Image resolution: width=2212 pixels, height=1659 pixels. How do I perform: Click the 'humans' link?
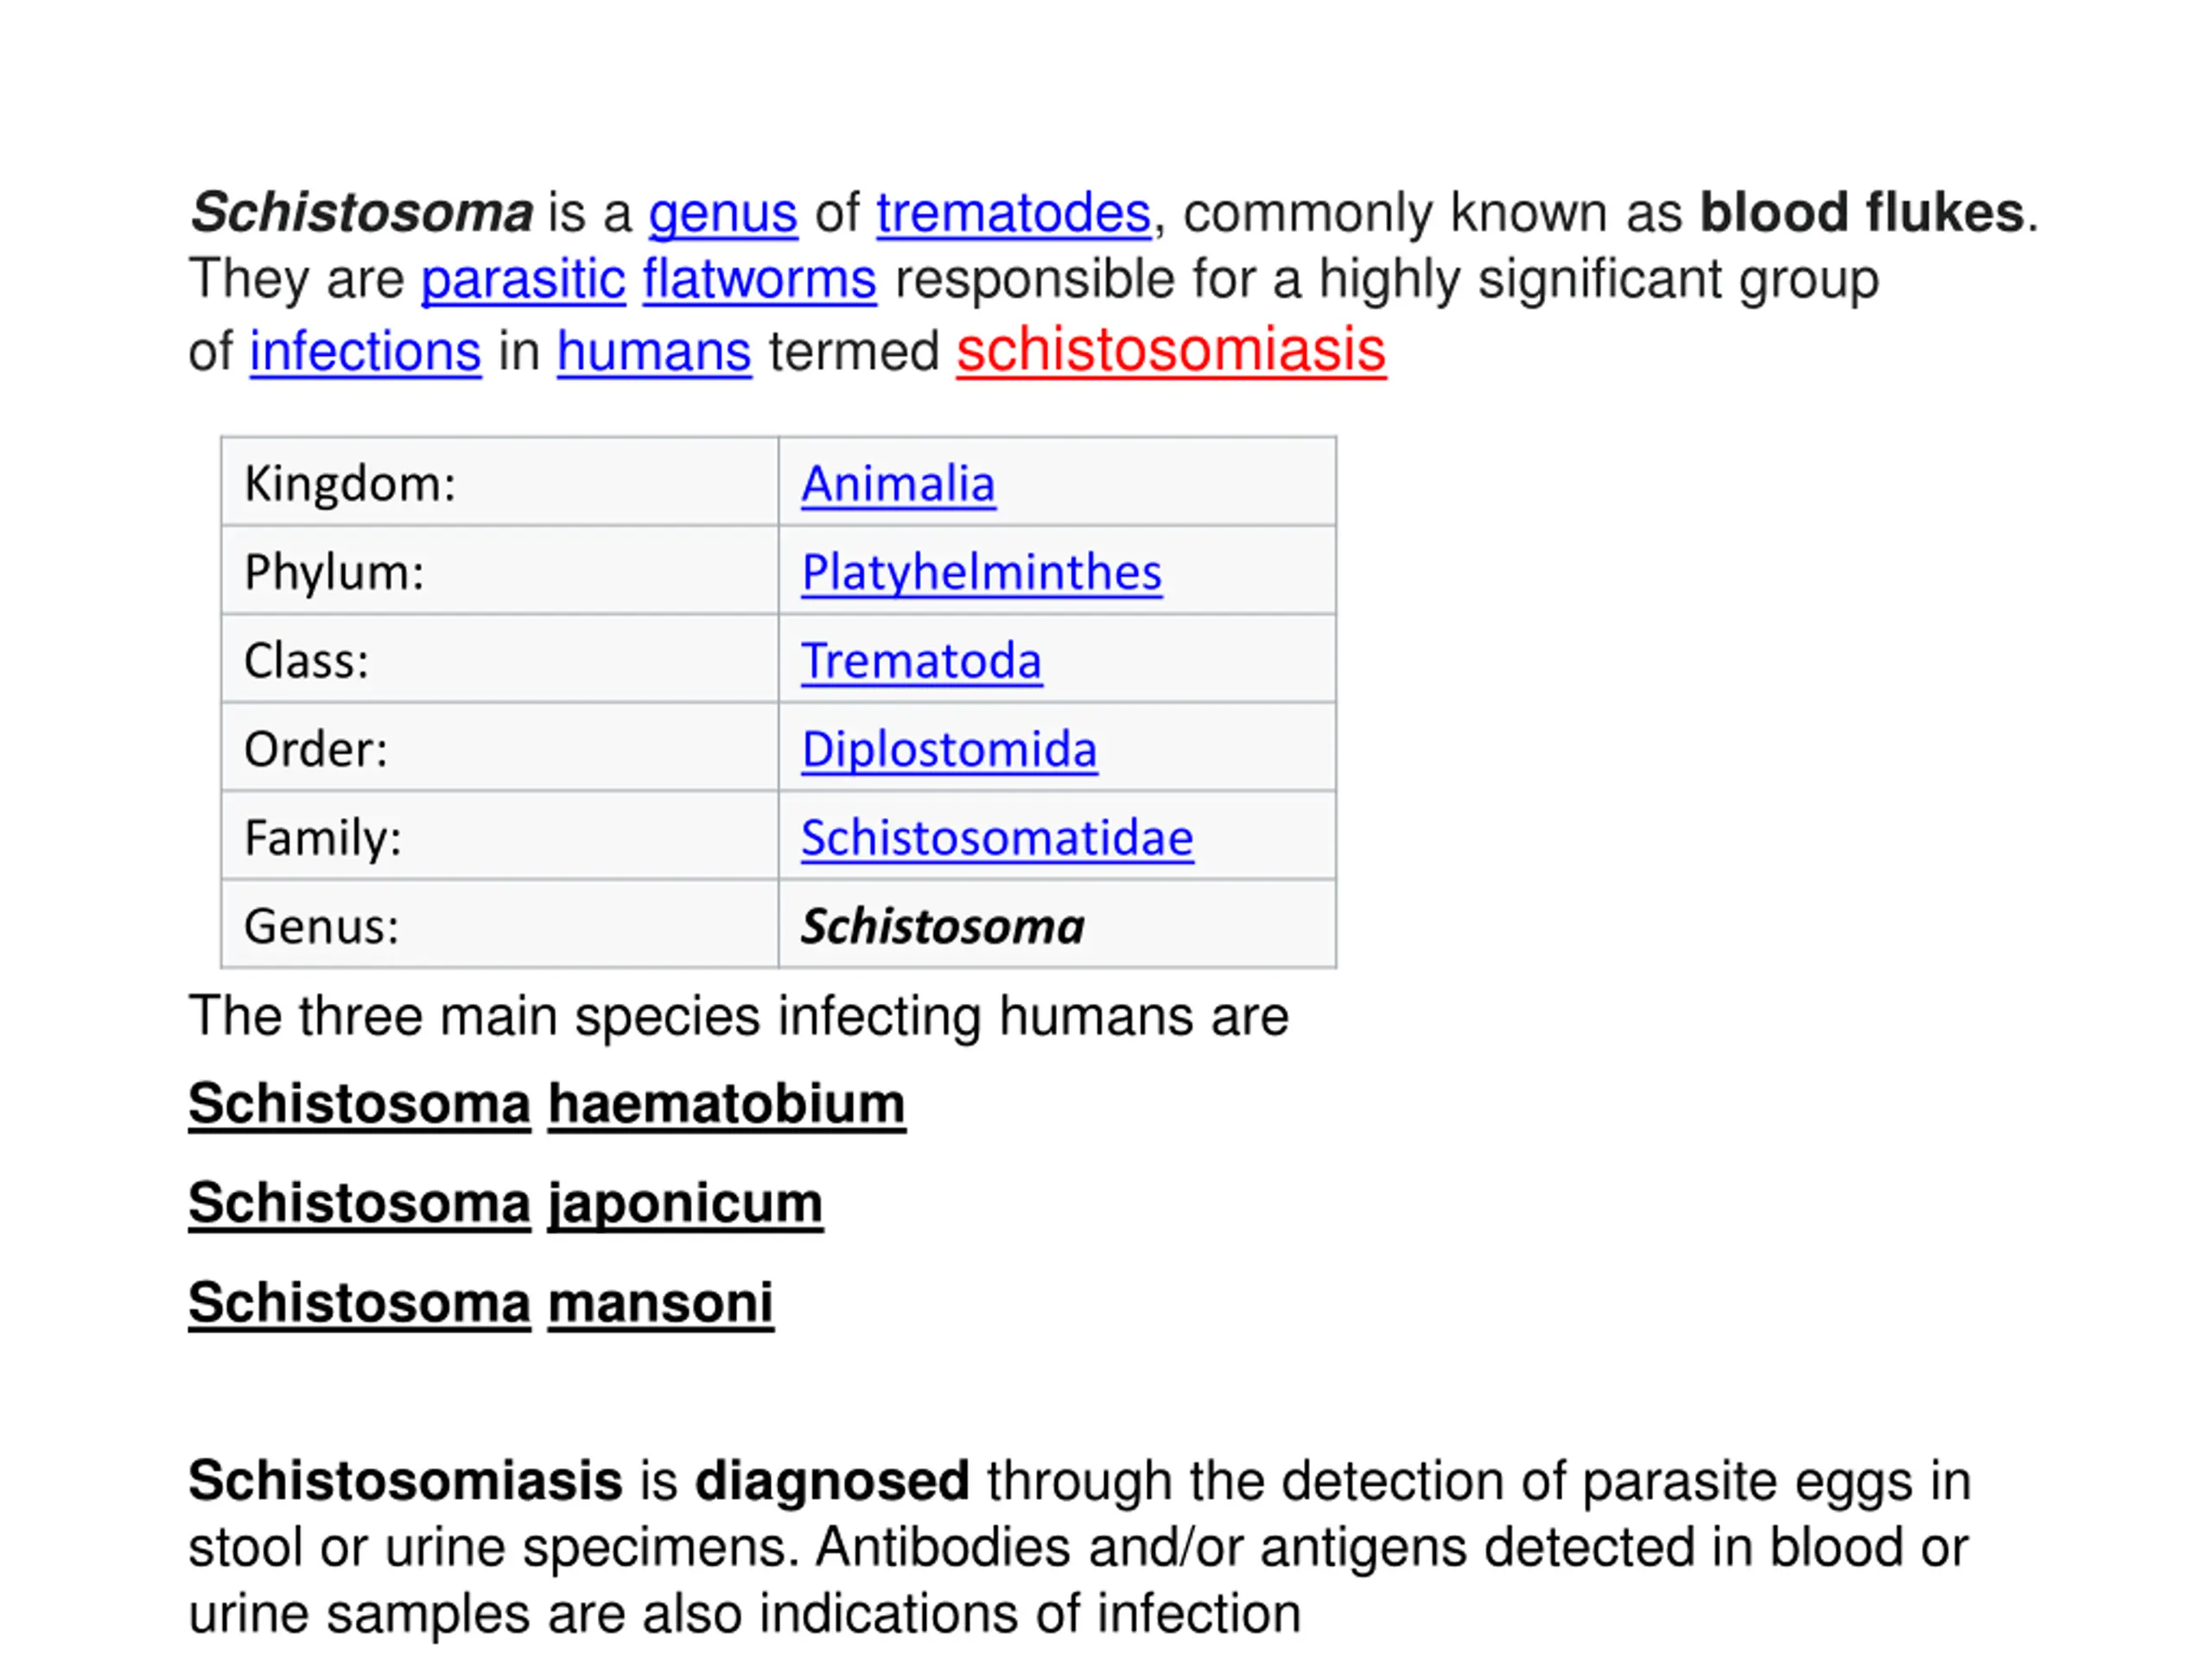(653, 352)
